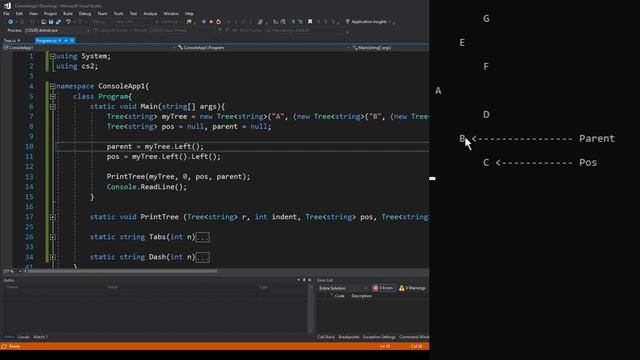Toggle the 0 Errors filter button
This screenshot has width=640, height=360.
coord(383,288)
